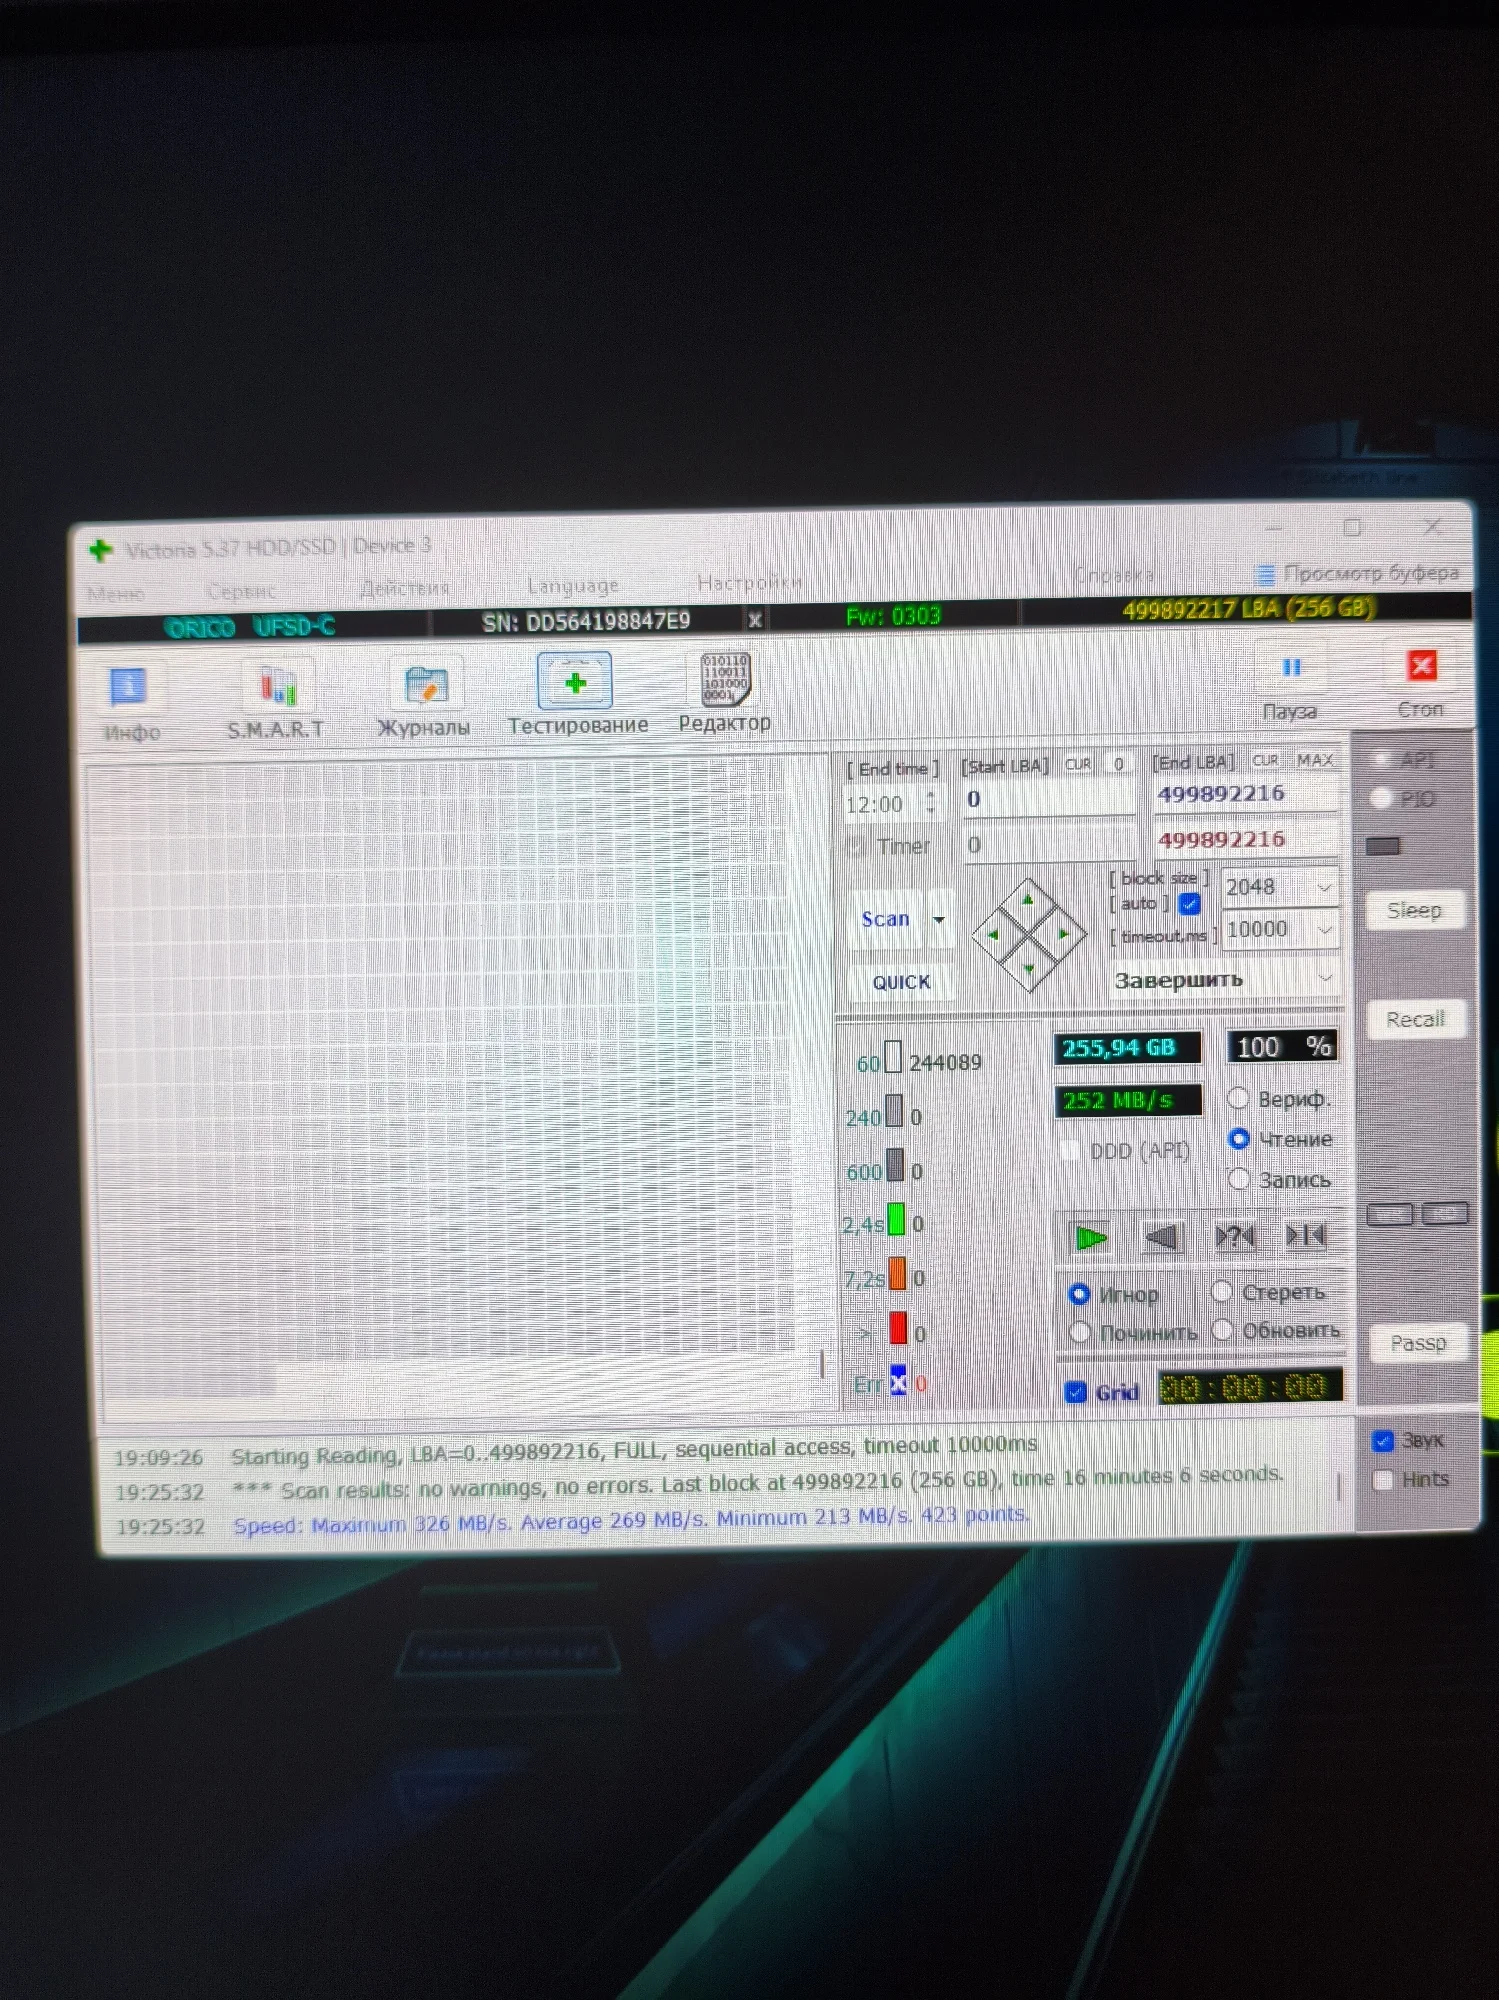The height and width of the screenshot is (2000, 1499).
Task: Click the orange 7,2s block swatch
Action: coord(897,1274)
